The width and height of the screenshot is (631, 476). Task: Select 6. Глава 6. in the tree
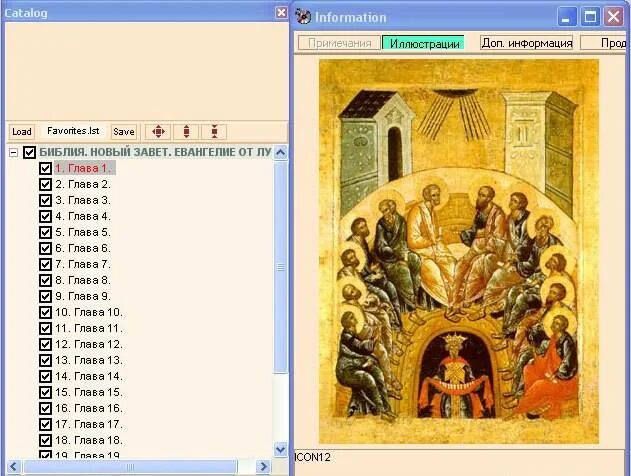click(83, 248)
